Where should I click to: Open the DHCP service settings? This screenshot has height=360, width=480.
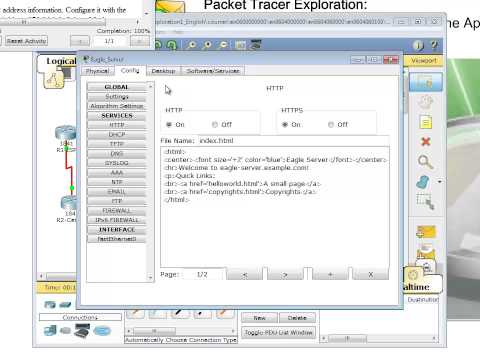tap(117, 135)
